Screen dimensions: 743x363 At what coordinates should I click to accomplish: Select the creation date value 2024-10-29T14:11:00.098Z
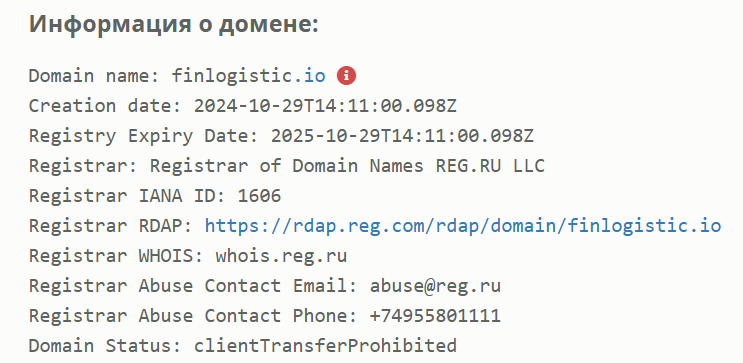click(x=326, y=106)
